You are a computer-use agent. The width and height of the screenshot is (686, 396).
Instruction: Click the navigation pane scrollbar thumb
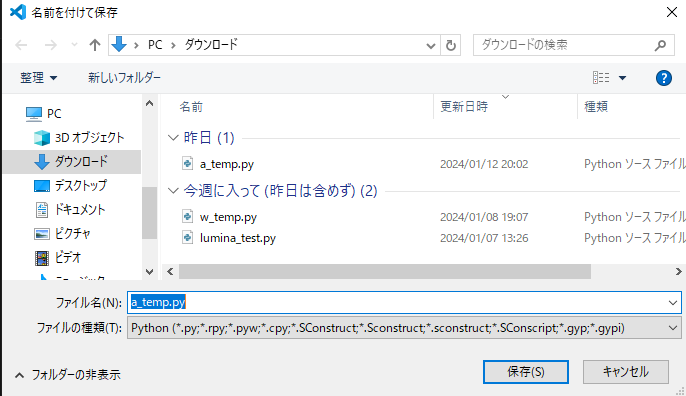pos(149,213)
